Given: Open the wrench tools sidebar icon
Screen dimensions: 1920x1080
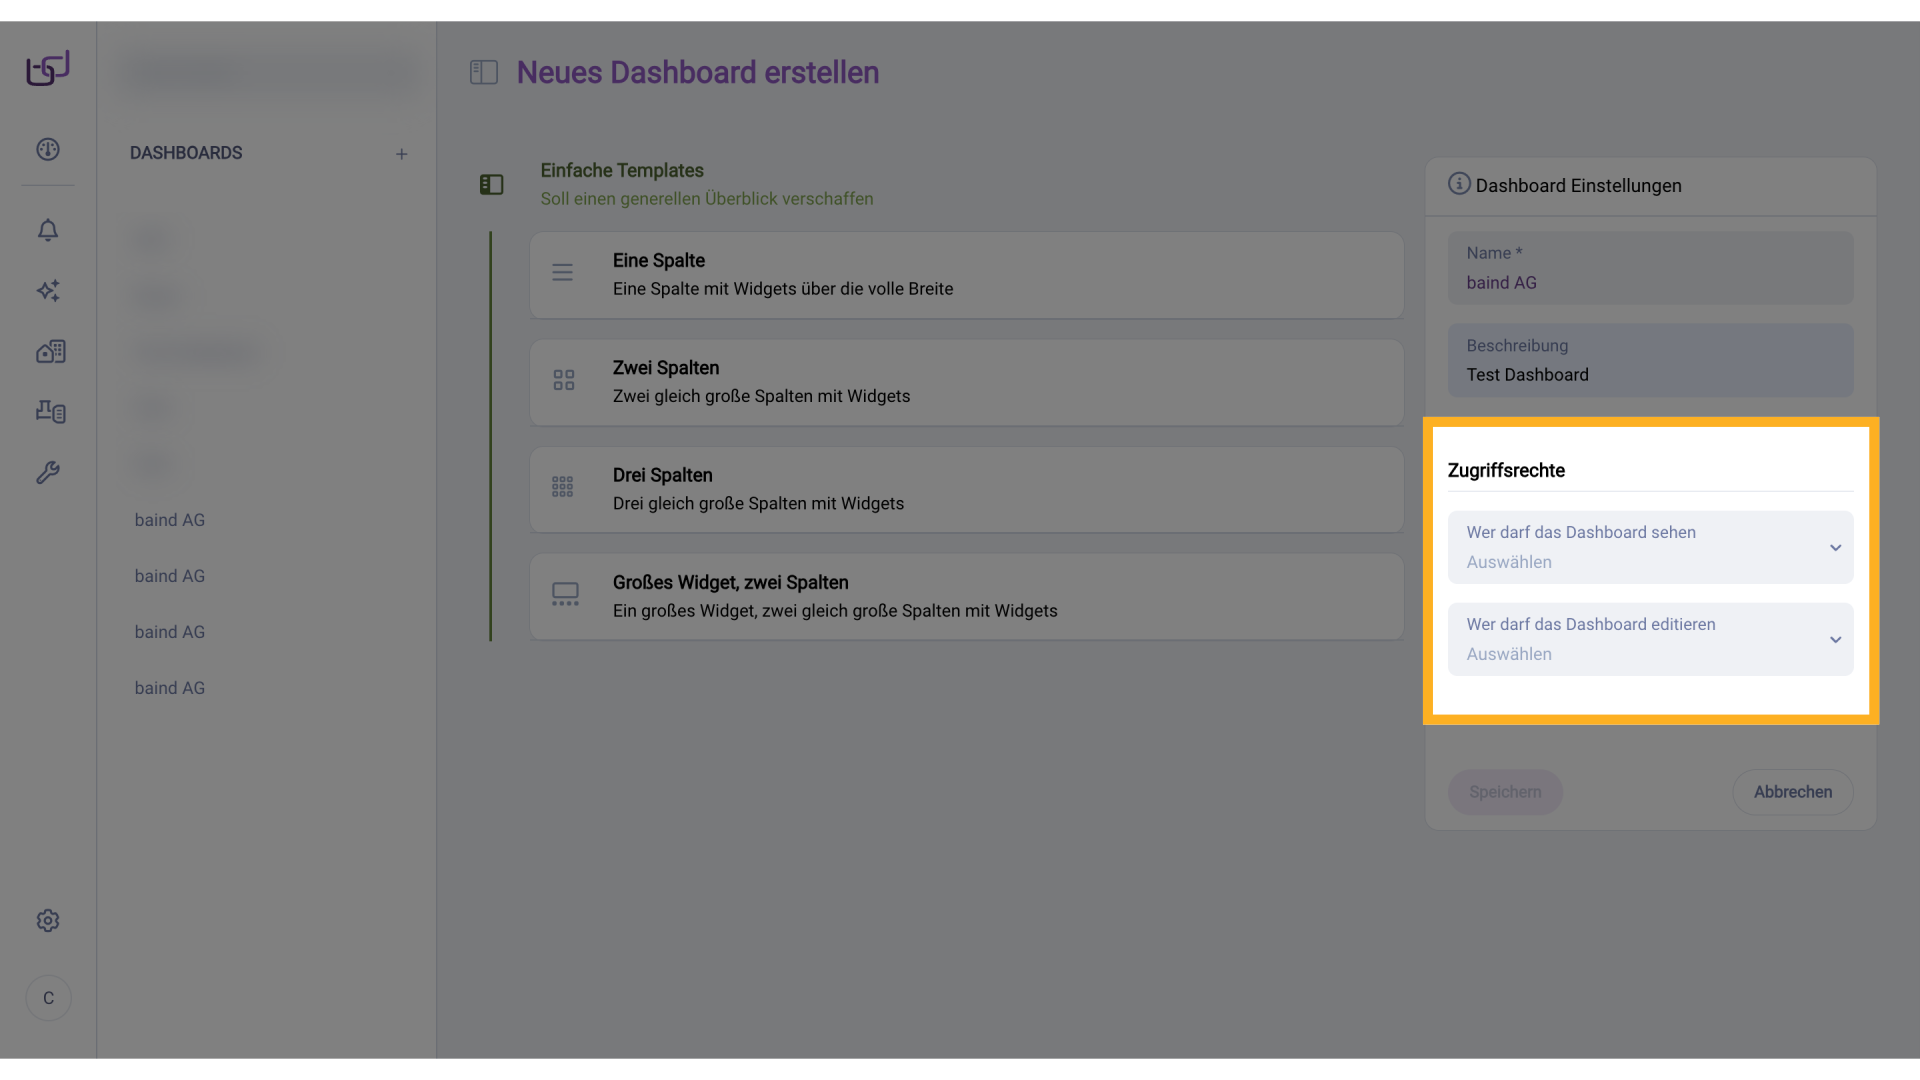Looking at the screenshot, I should pyautogui.click(x=48, y=472).
